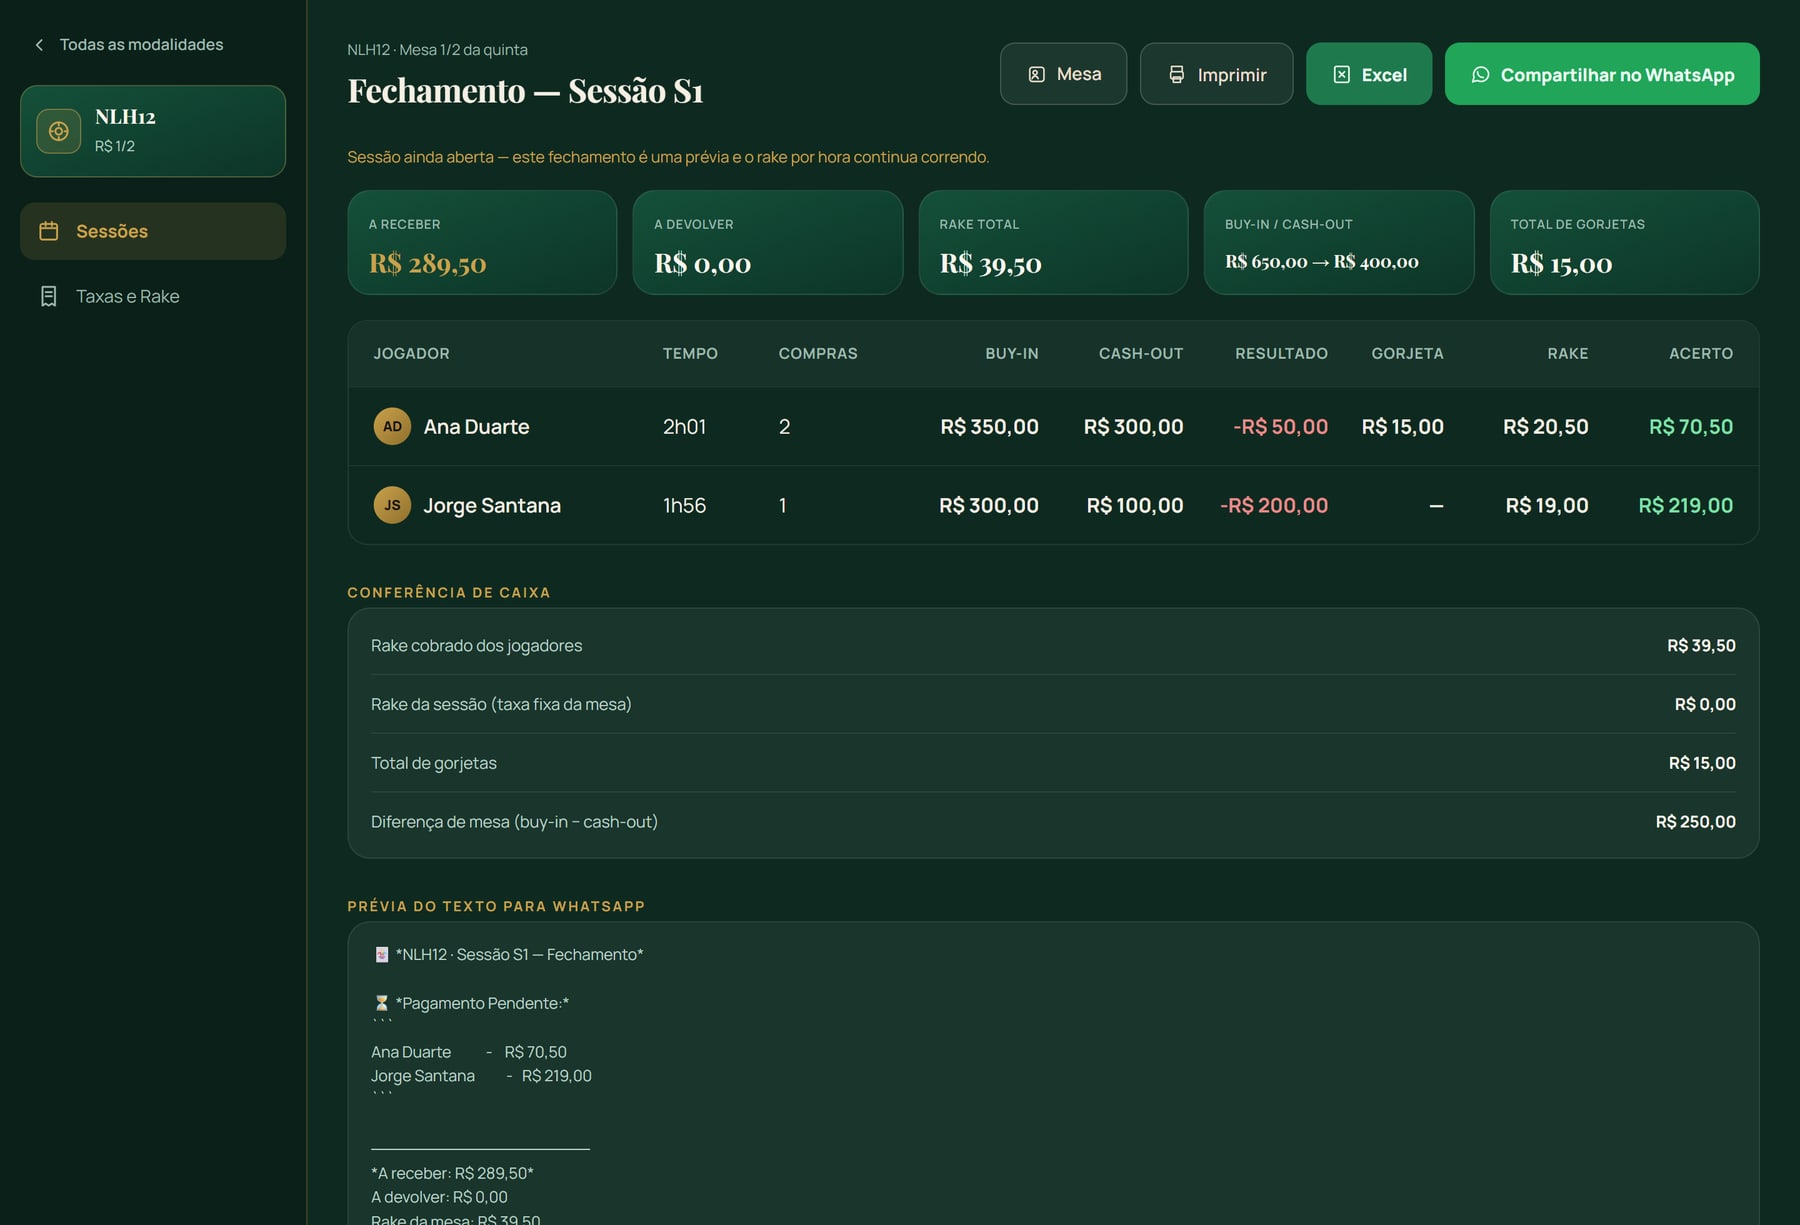This screenshot has width=1800, height=1225.
Task: Click Ana Duarte's result -R$ 50,00
Action: pyautogui.click(x=1280, y=427)
